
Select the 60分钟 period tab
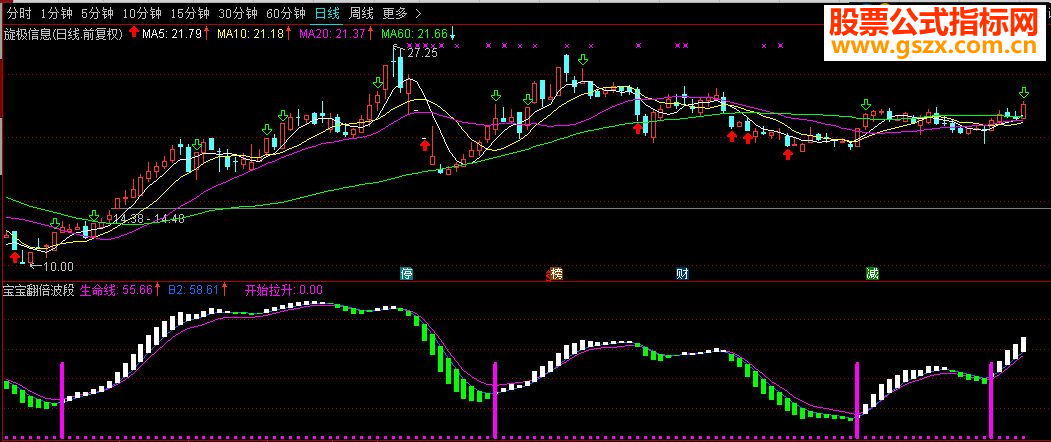(286, 13)
